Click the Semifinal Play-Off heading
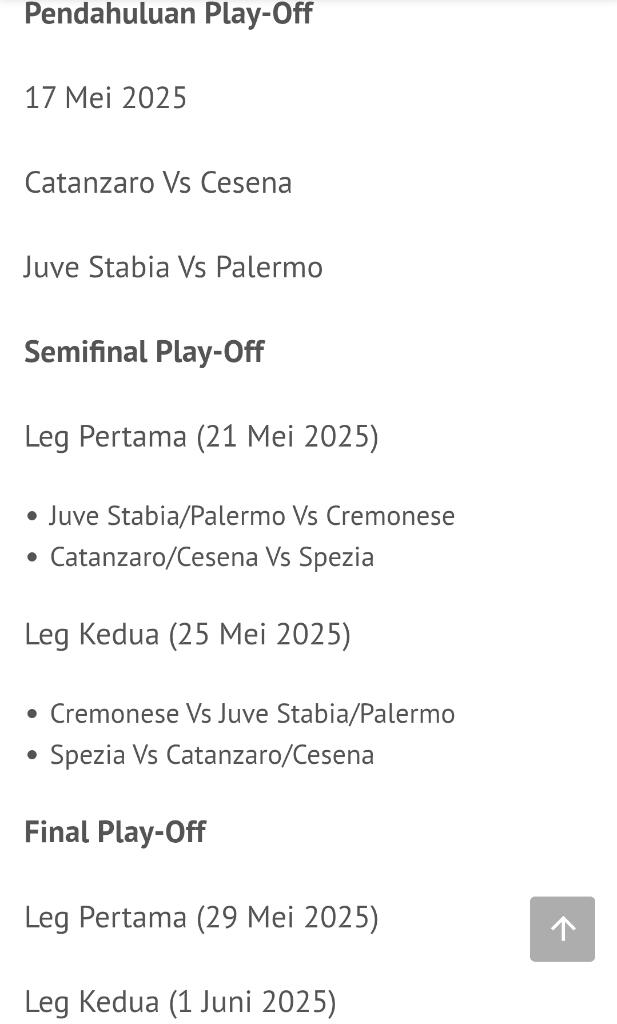Image resolution: width=617 pixels, height=1024 pixels. (x=144, y=352)
